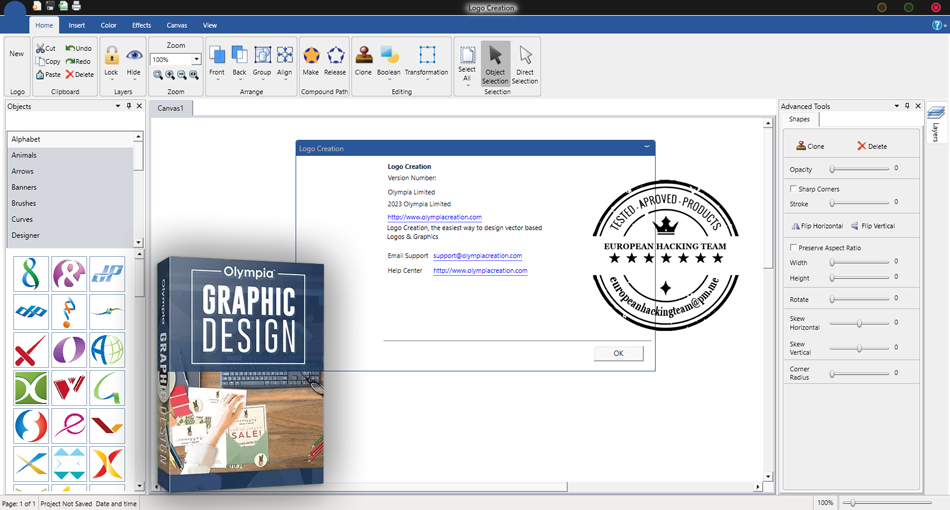
Task: Adjust the Stroke slider
Action: 859,203
